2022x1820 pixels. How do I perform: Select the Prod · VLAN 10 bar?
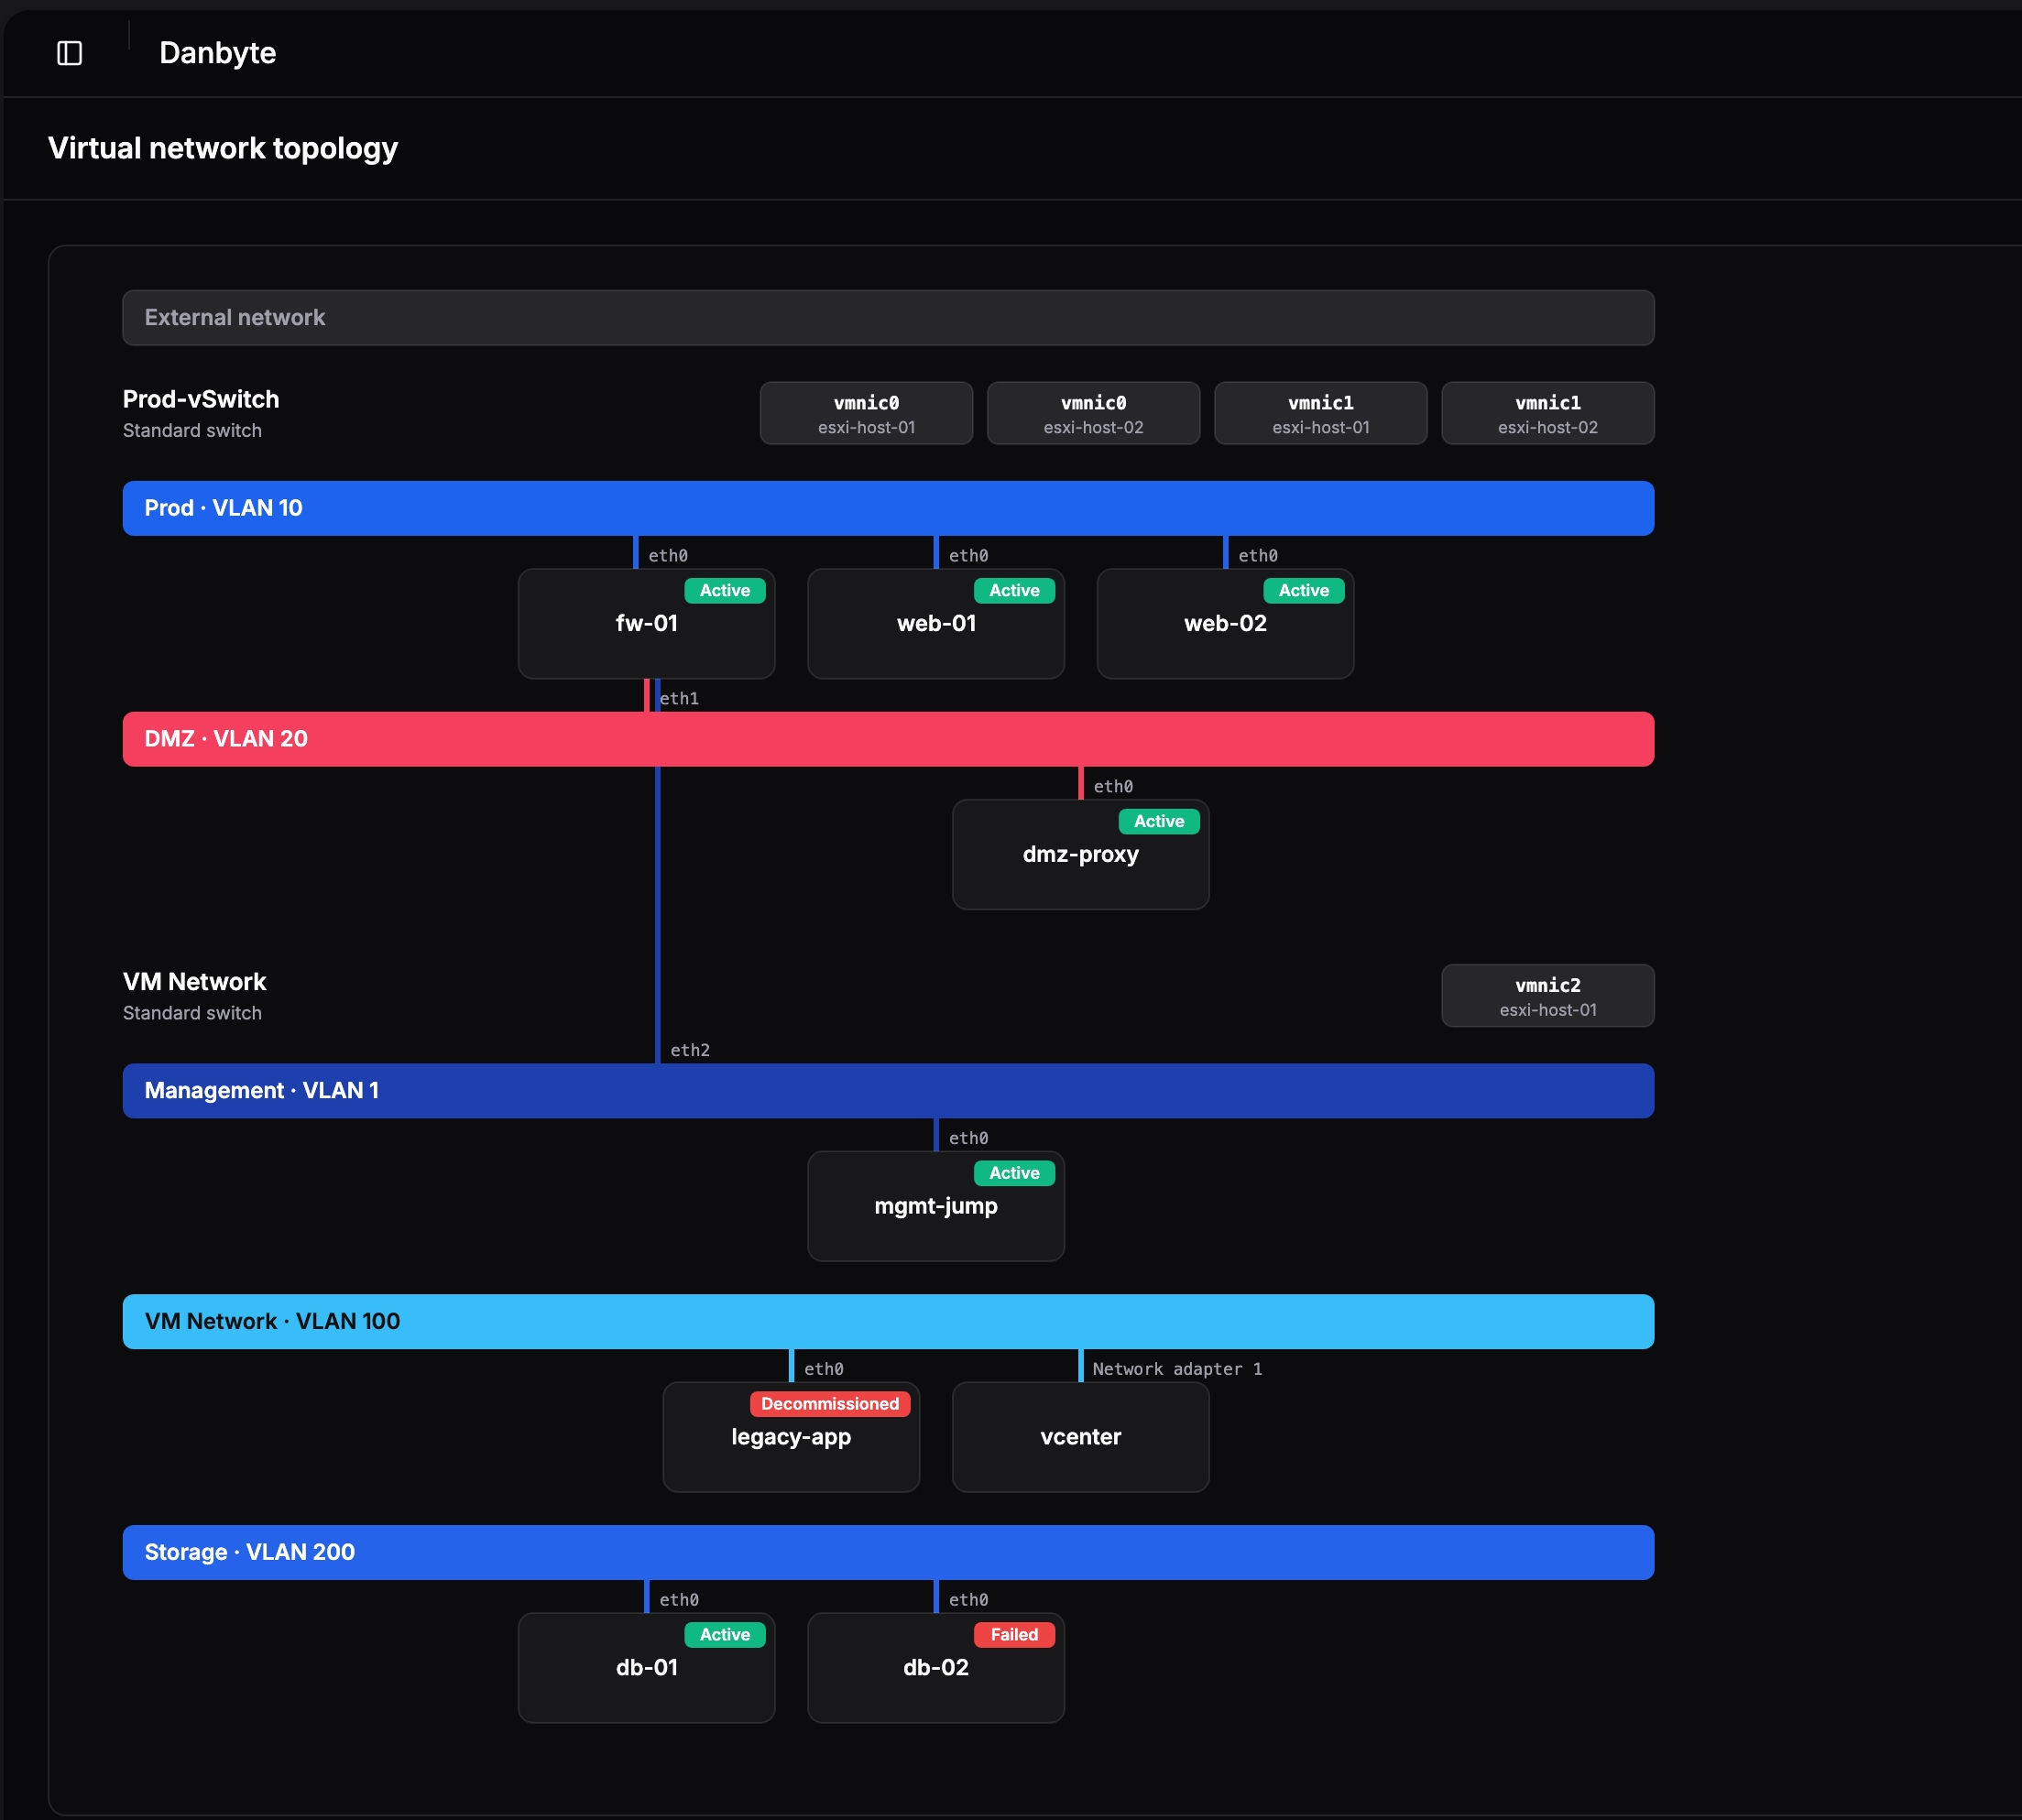[888, 509]
